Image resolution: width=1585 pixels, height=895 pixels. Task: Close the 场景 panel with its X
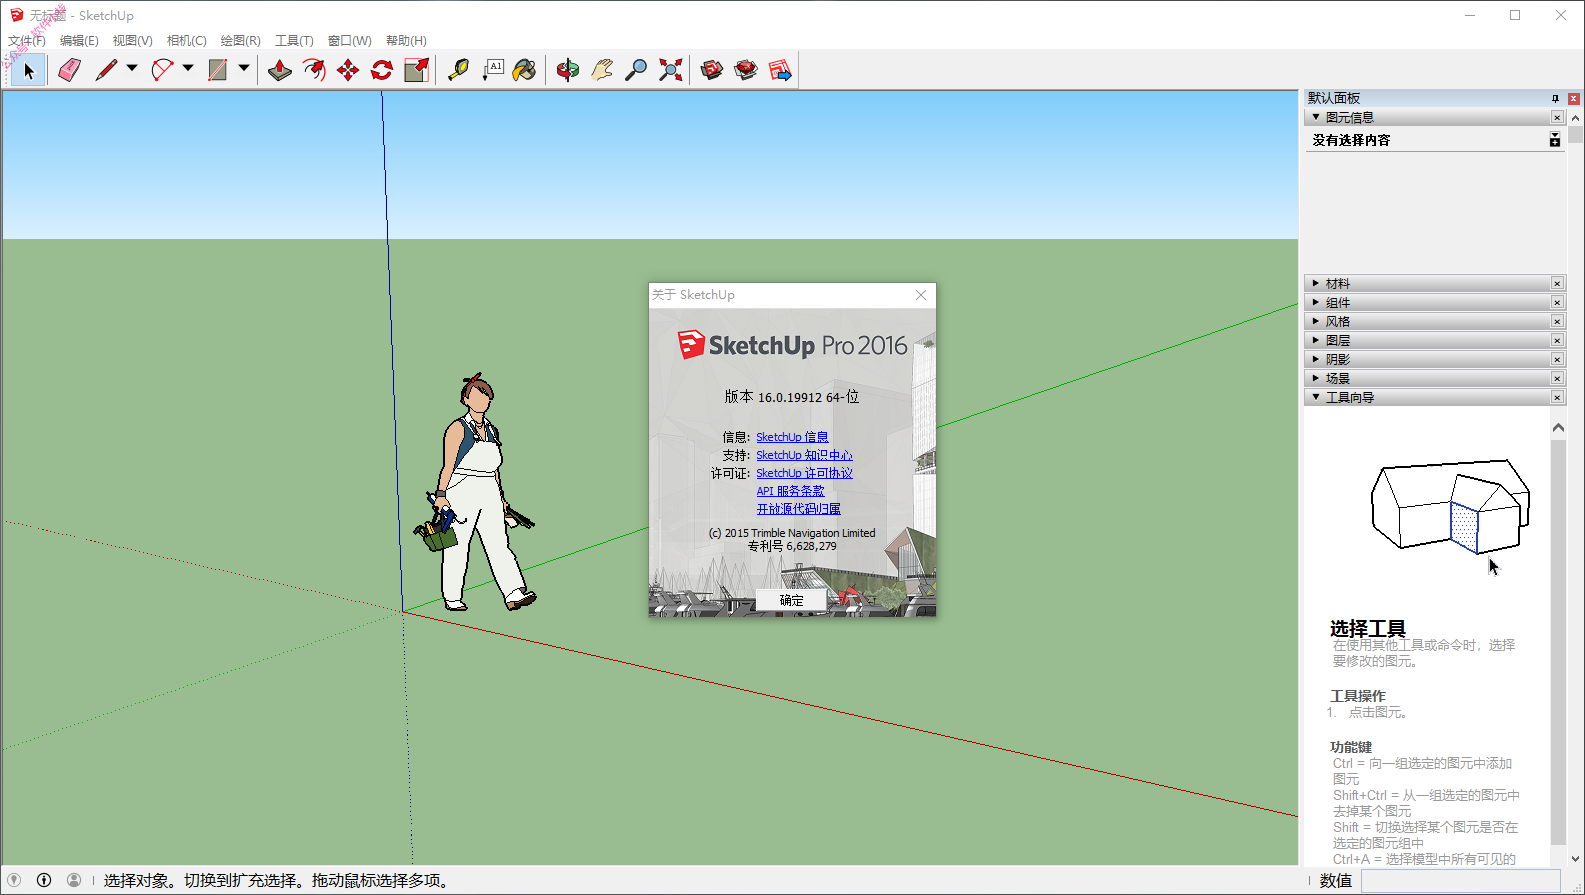pyautogui.click(x=1557, y=378)
